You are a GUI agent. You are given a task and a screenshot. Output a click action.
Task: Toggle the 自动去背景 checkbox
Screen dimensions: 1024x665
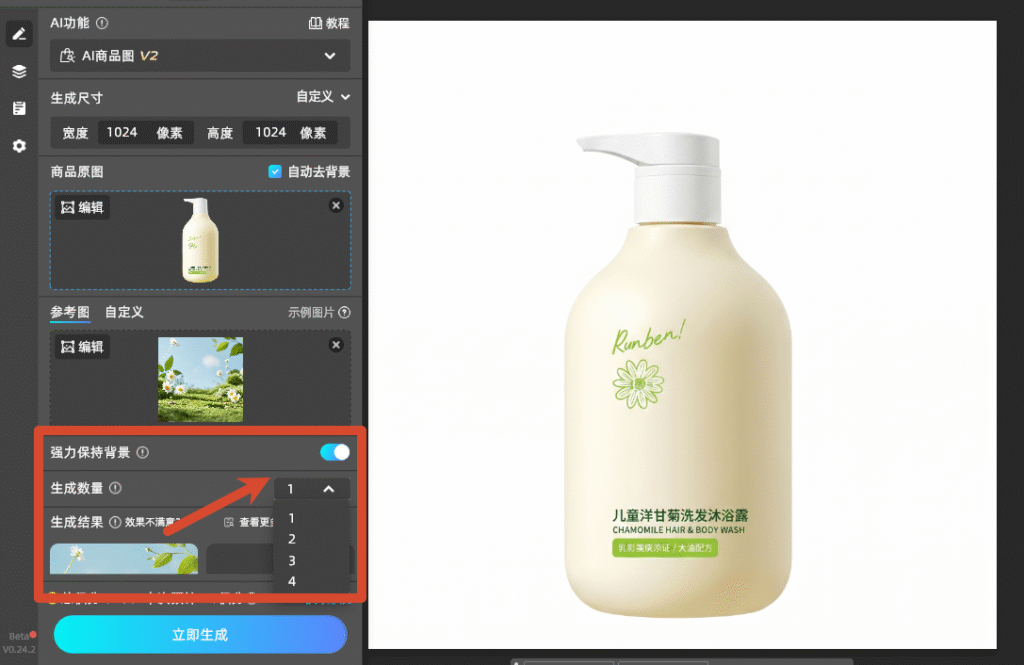point(275,171)
